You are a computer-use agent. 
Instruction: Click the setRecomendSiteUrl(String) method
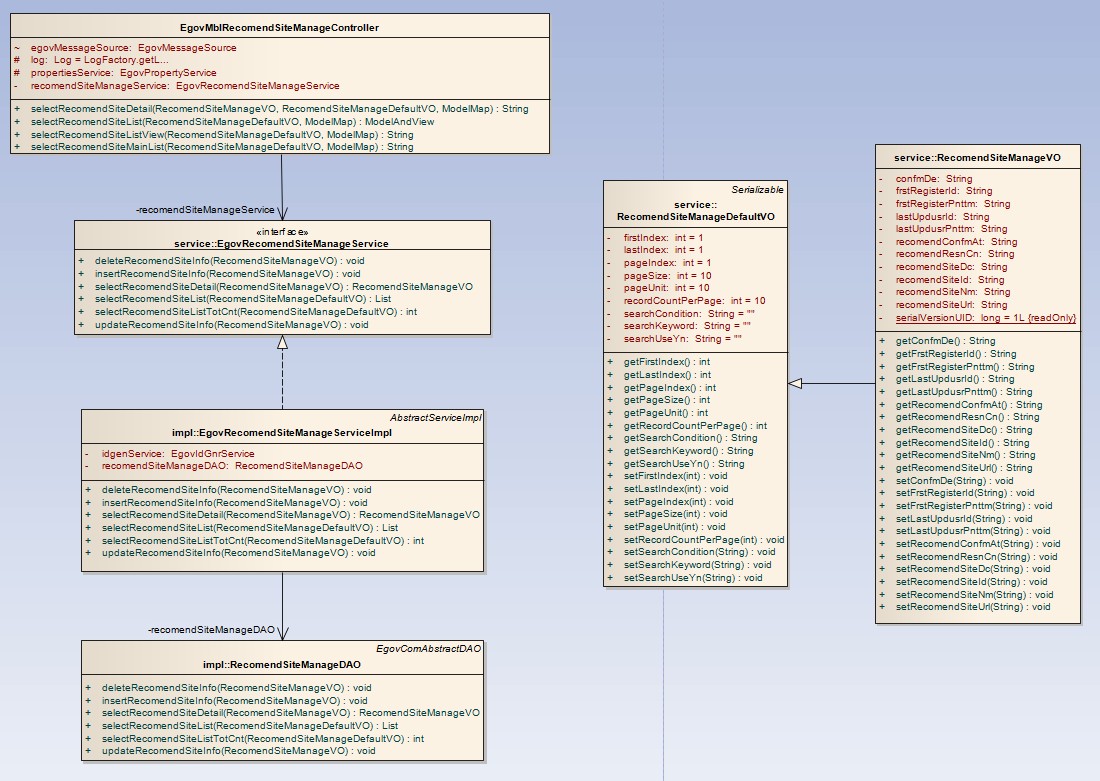tap(973, 607)
